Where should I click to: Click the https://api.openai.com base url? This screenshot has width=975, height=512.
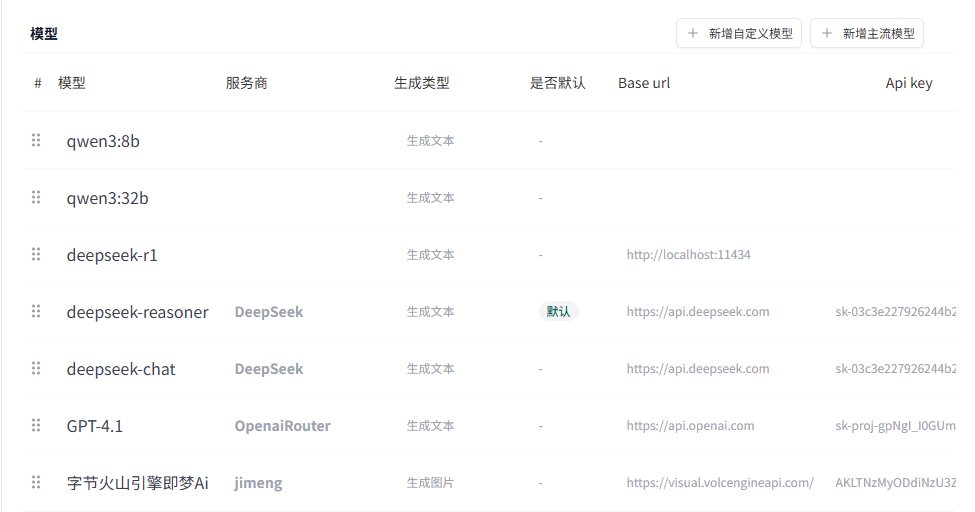pos(690,426)
